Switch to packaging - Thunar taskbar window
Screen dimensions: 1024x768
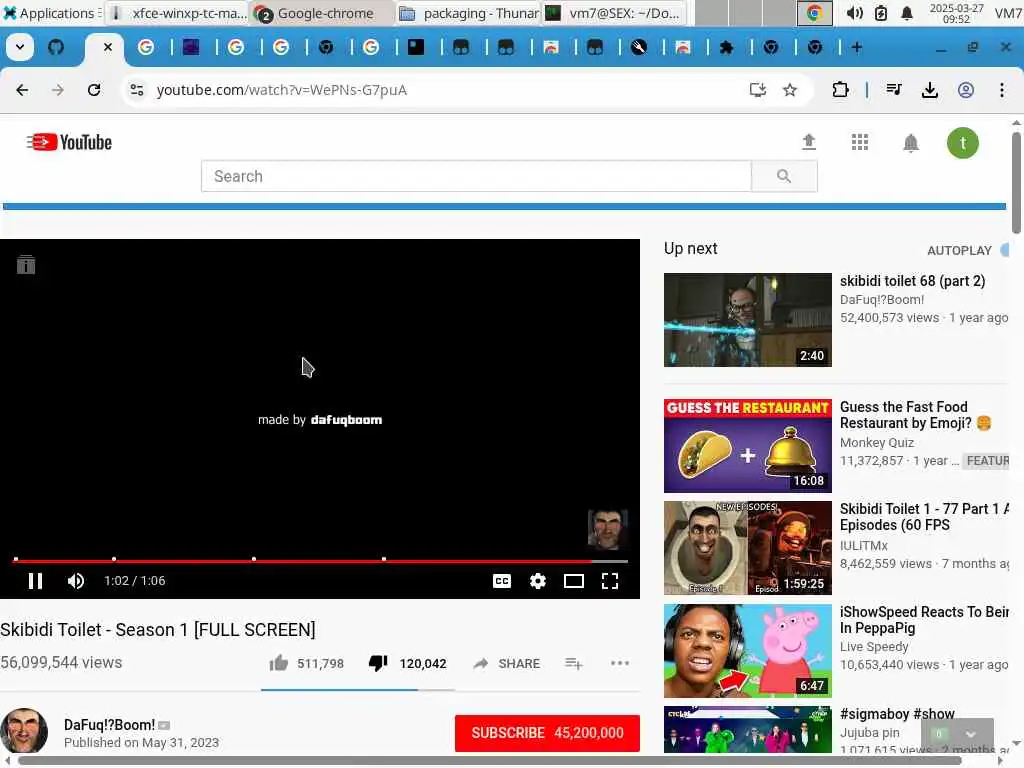pos(469,13)
